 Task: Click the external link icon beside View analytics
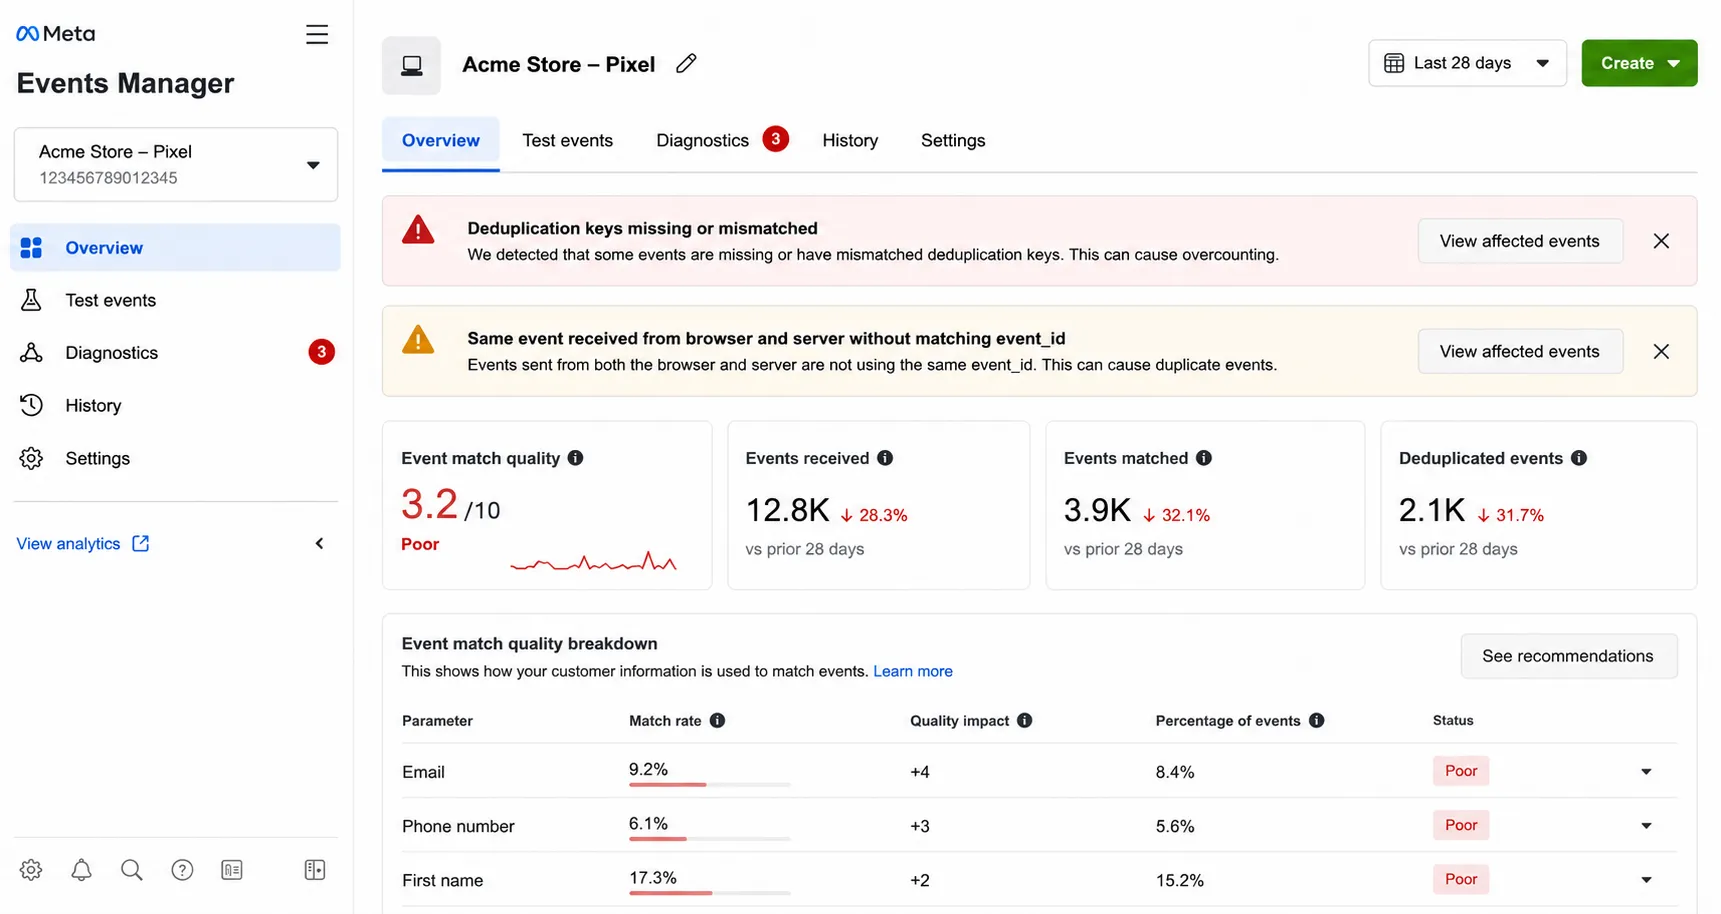point(141,543)
